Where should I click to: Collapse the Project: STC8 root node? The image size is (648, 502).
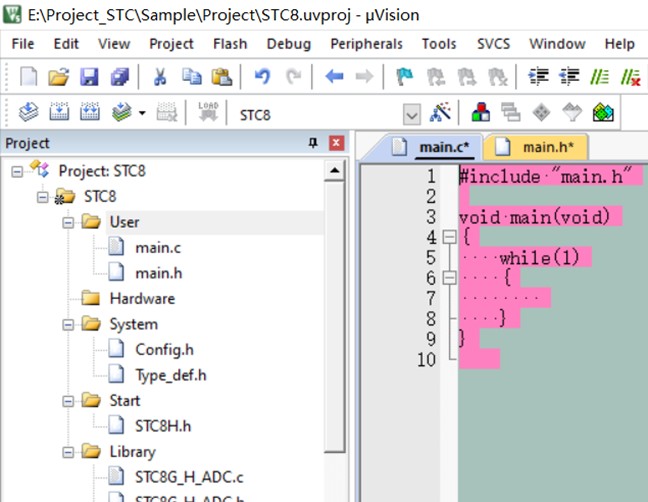point(17,171)
